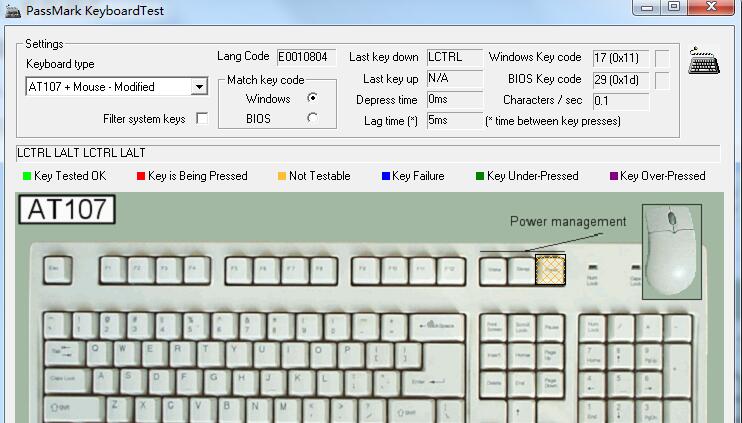Click the Depress time field showing 0ms

point(455,100)
